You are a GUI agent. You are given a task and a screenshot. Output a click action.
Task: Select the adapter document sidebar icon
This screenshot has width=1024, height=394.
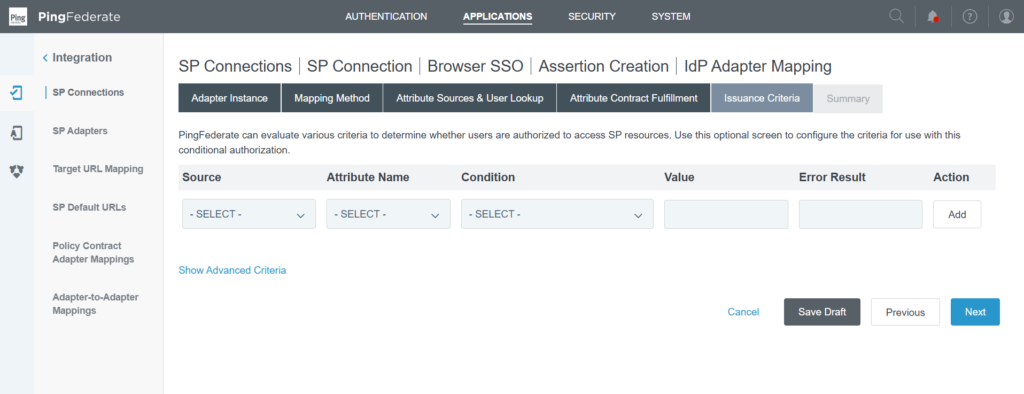17,133
